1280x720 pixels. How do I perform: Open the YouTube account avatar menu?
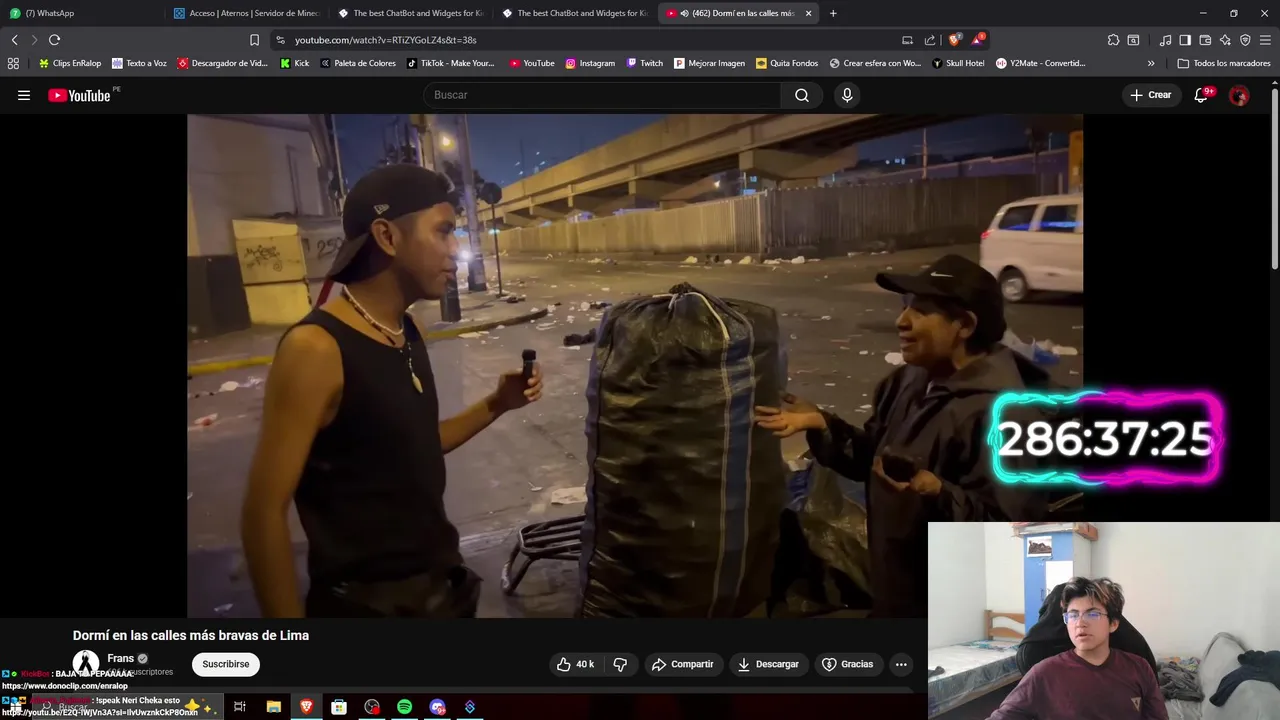pos(1239,95)
